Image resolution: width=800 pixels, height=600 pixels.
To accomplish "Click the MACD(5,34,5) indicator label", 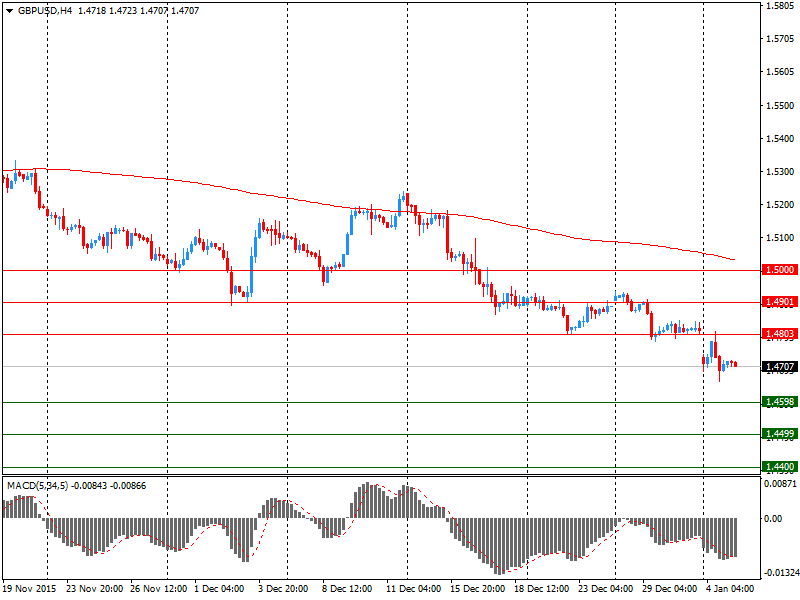I will click(x=38, y=485).
